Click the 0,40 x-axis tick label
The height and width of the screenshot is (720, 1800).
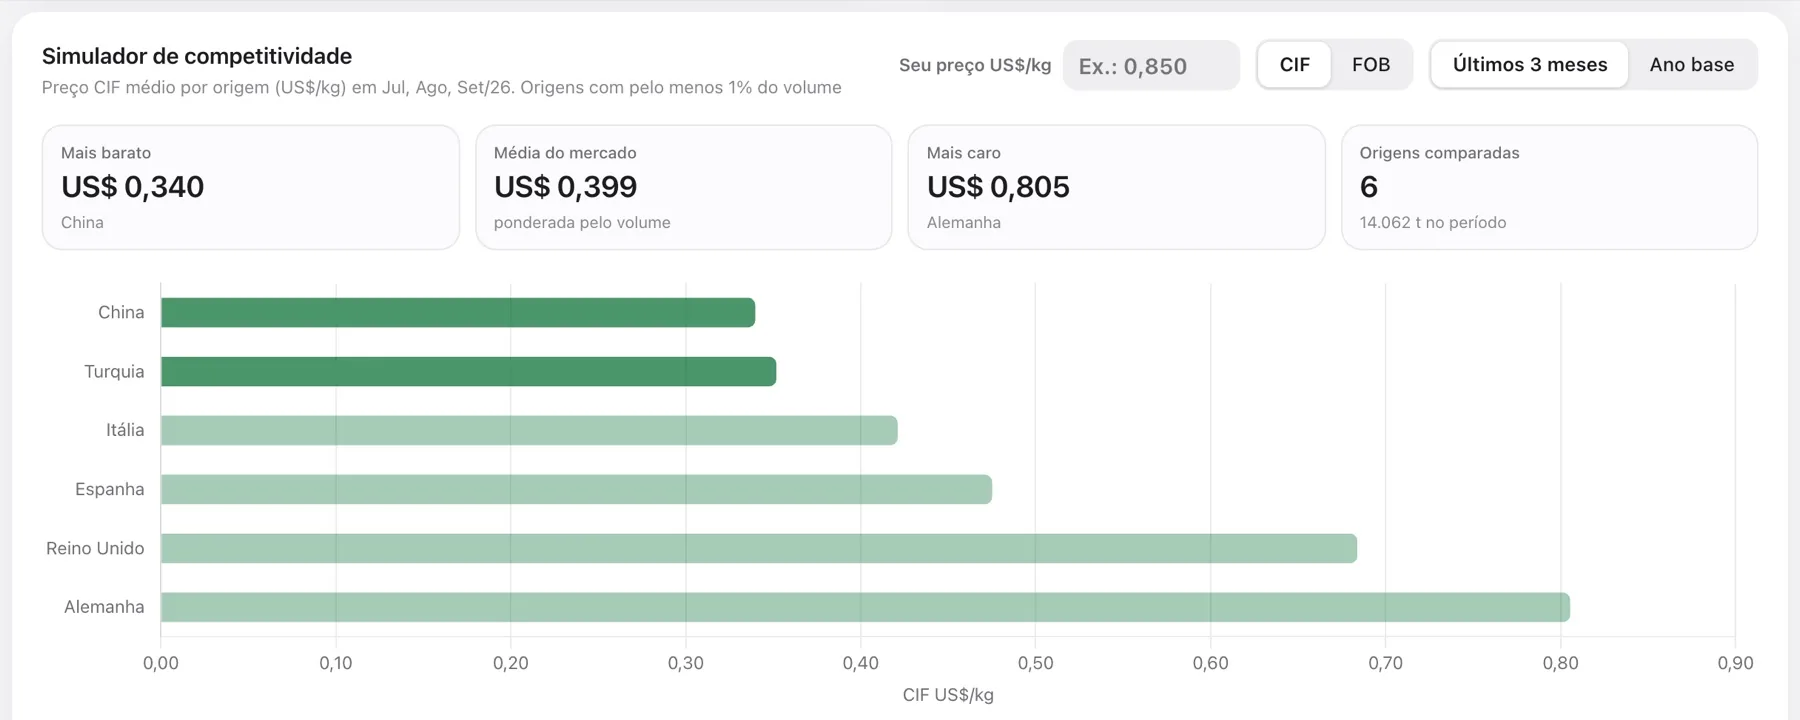(861, 663)
